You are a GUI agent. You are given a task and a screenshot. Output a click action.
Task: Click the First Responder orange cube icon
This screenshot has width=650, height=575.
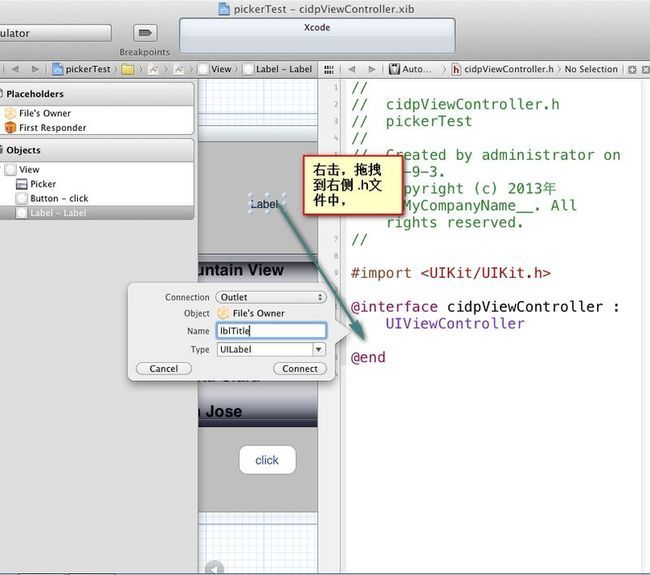point(10,128)
